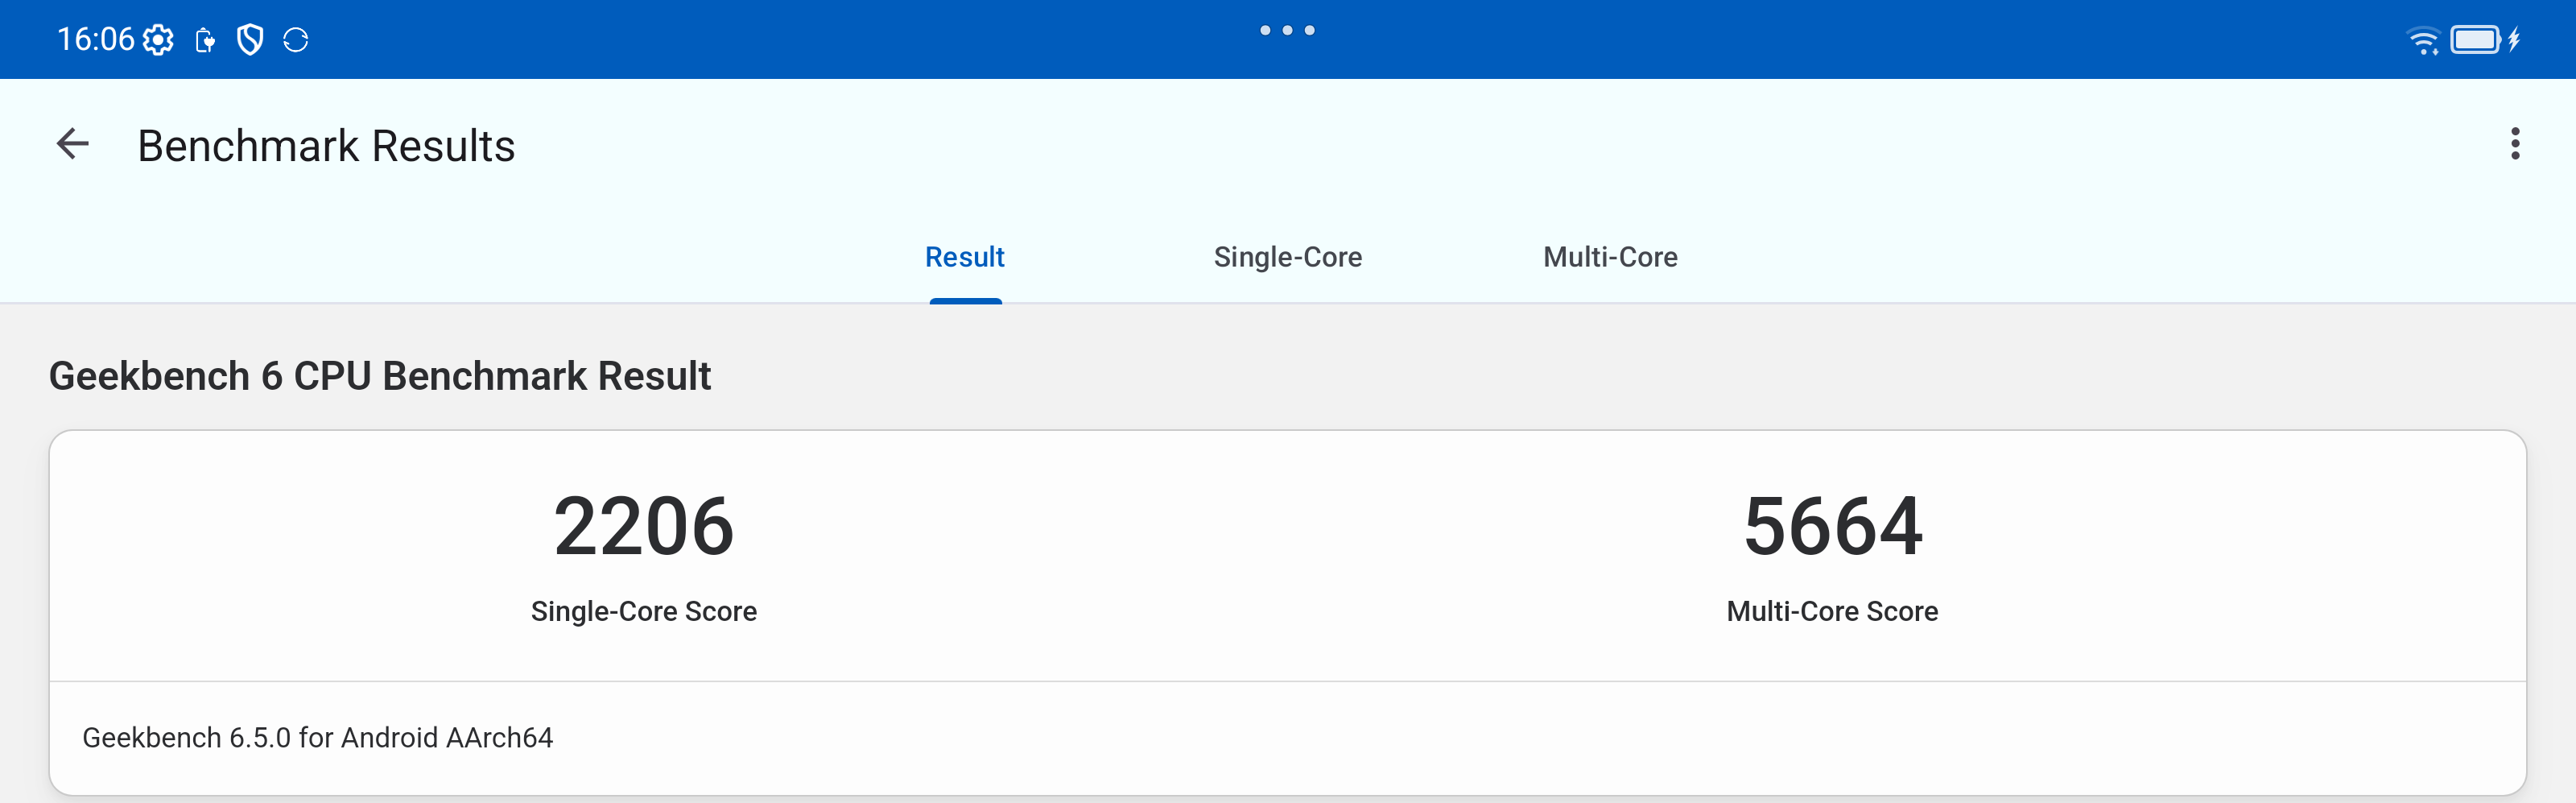Click the Multi-Core Score label

(1832, 611)
